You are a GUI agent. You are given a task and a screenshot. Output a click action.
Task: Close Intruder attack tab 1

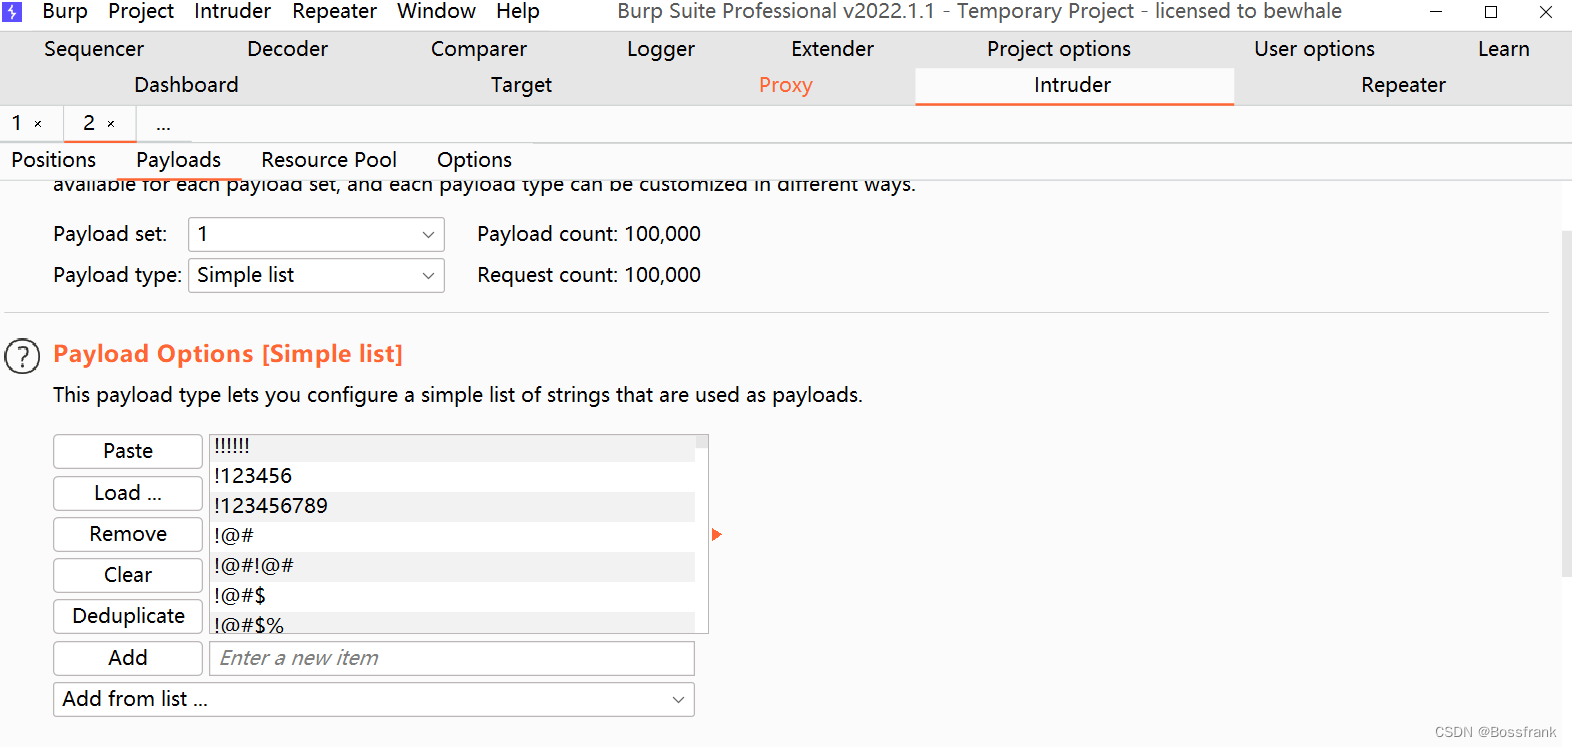38,124
